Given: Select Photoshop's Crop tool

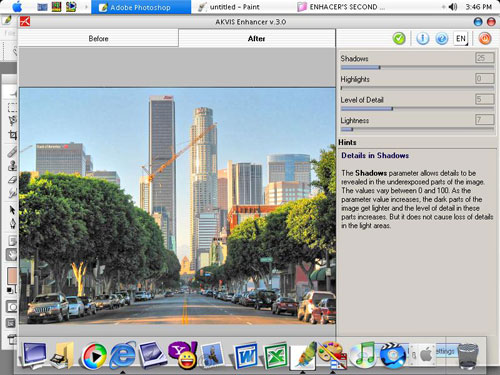Looking at the screenshot, I should point(12,135).
